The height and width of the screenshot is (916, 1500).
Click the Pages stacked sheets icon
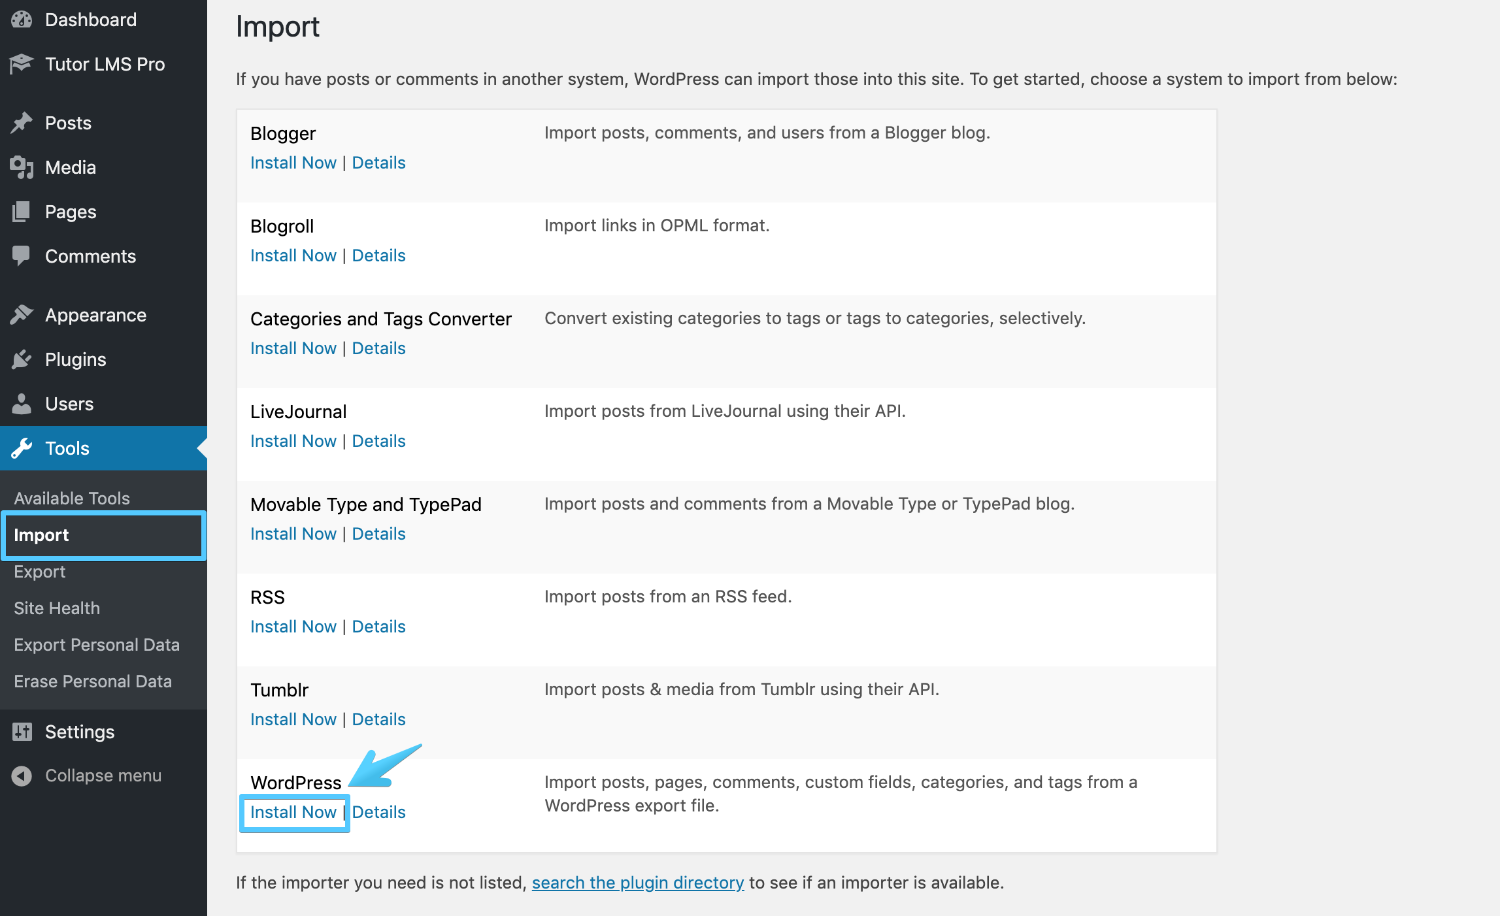pos(21,212)
